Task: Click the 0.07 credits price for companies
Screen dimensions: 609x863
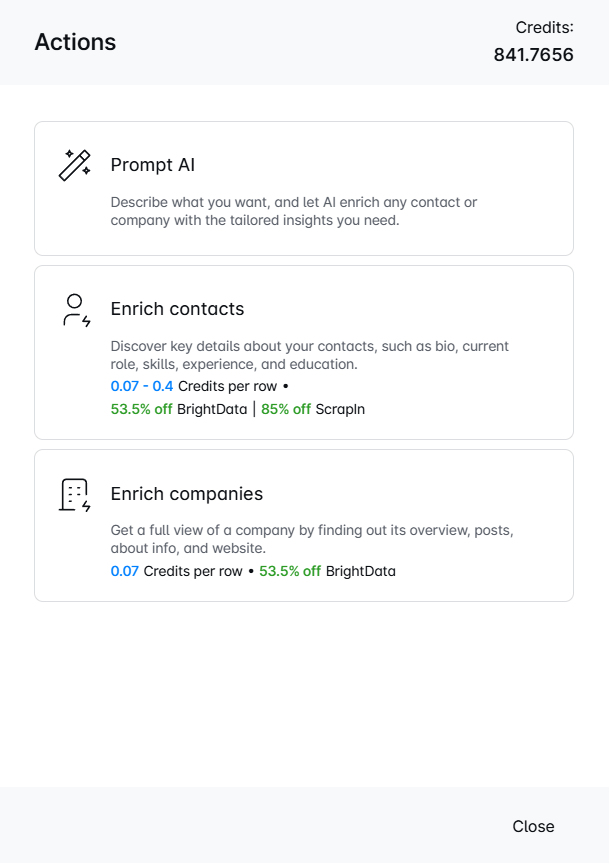Action: click(x=124, y=571)
